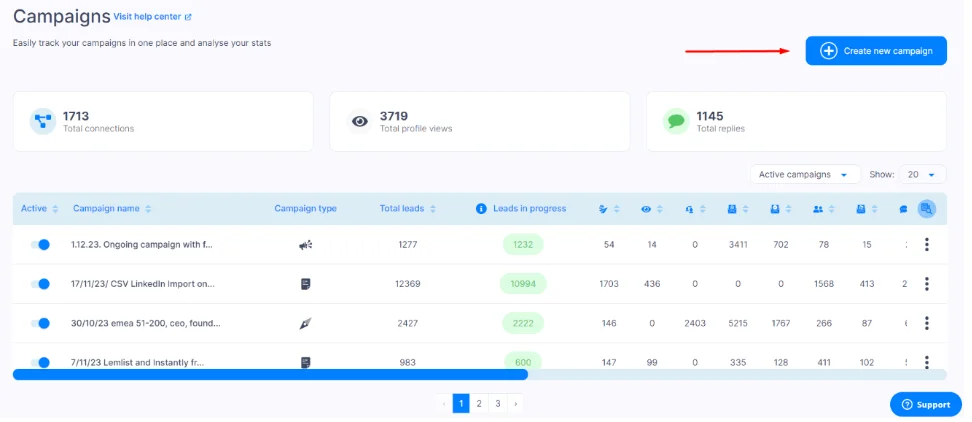This screenshot has height=422, width=972.
Task: Click the first stats column header icon above 54
Action: coord(603,209)
